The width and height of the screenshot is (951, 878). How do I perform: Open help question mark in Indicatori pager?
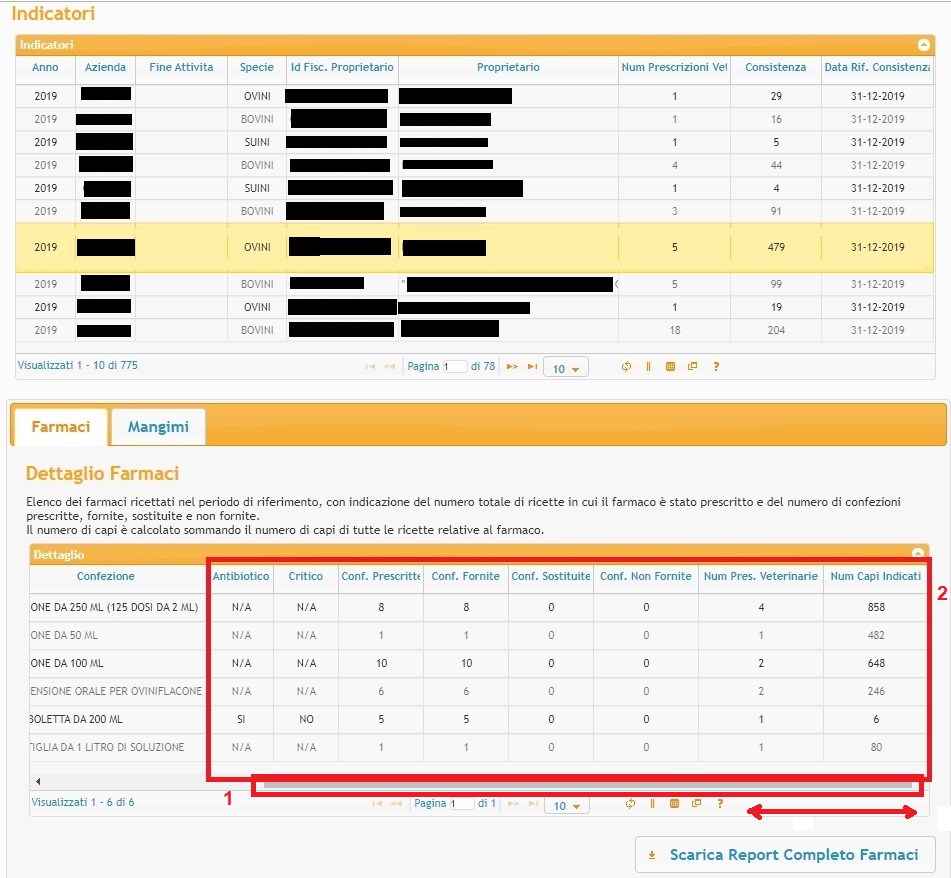pyautogui.click(x=716, y=366)
